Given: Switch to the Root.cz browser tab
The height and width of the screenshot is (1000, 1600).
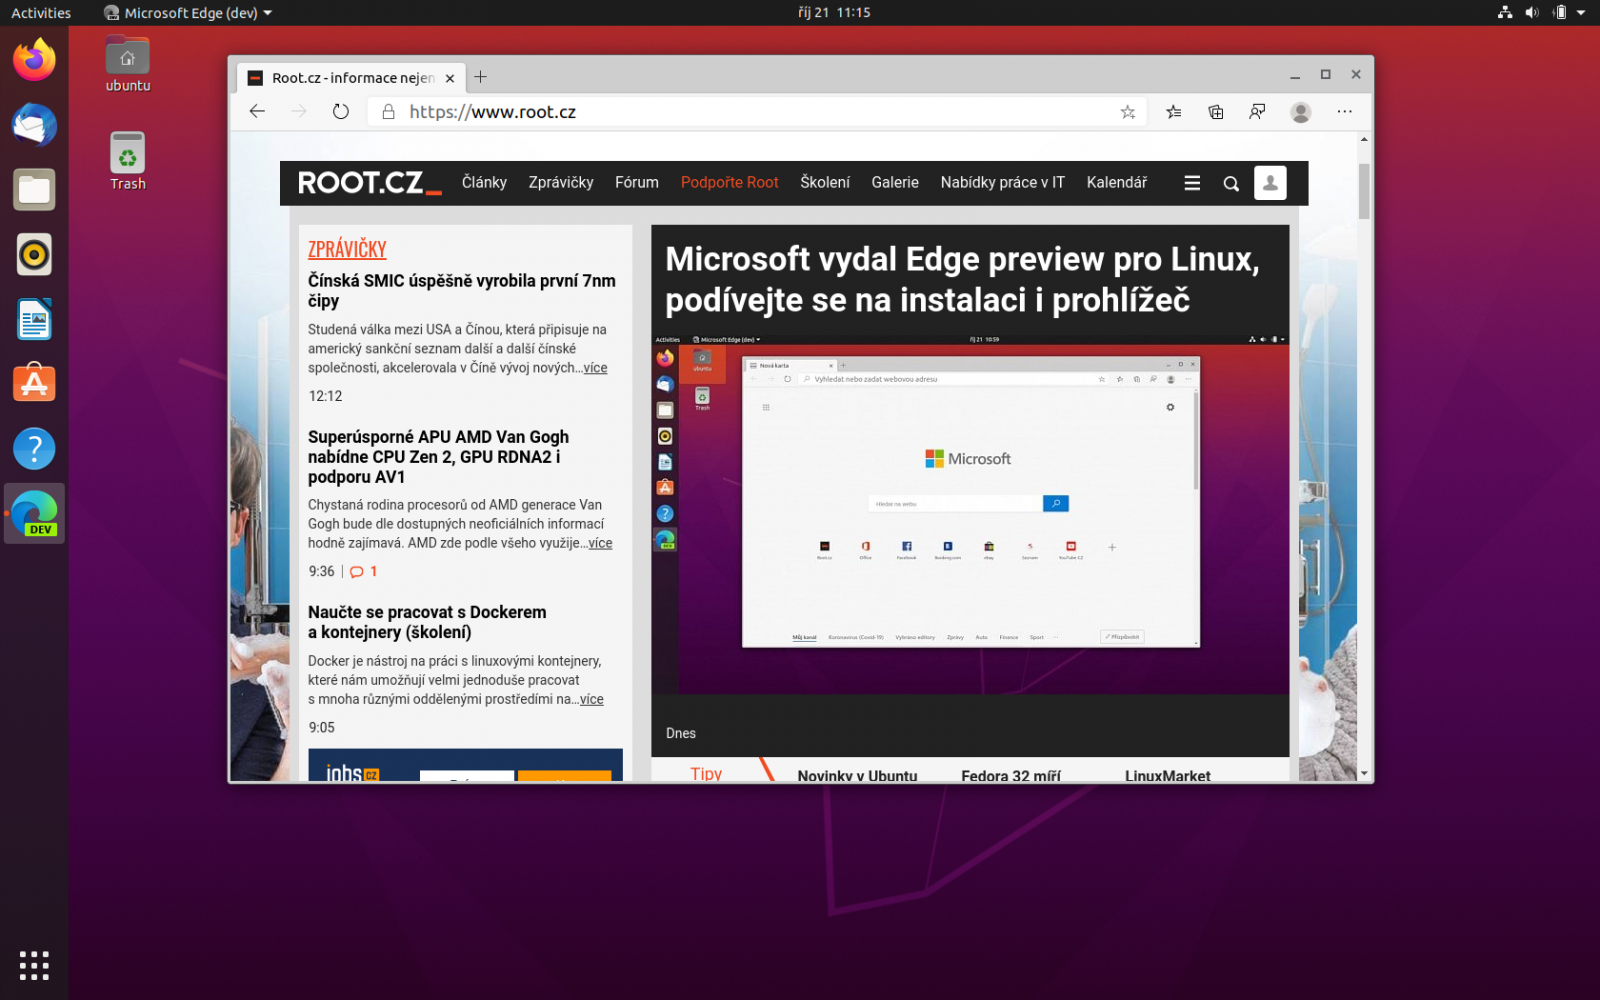Looking at the screenshot, I should pos(345,77).
